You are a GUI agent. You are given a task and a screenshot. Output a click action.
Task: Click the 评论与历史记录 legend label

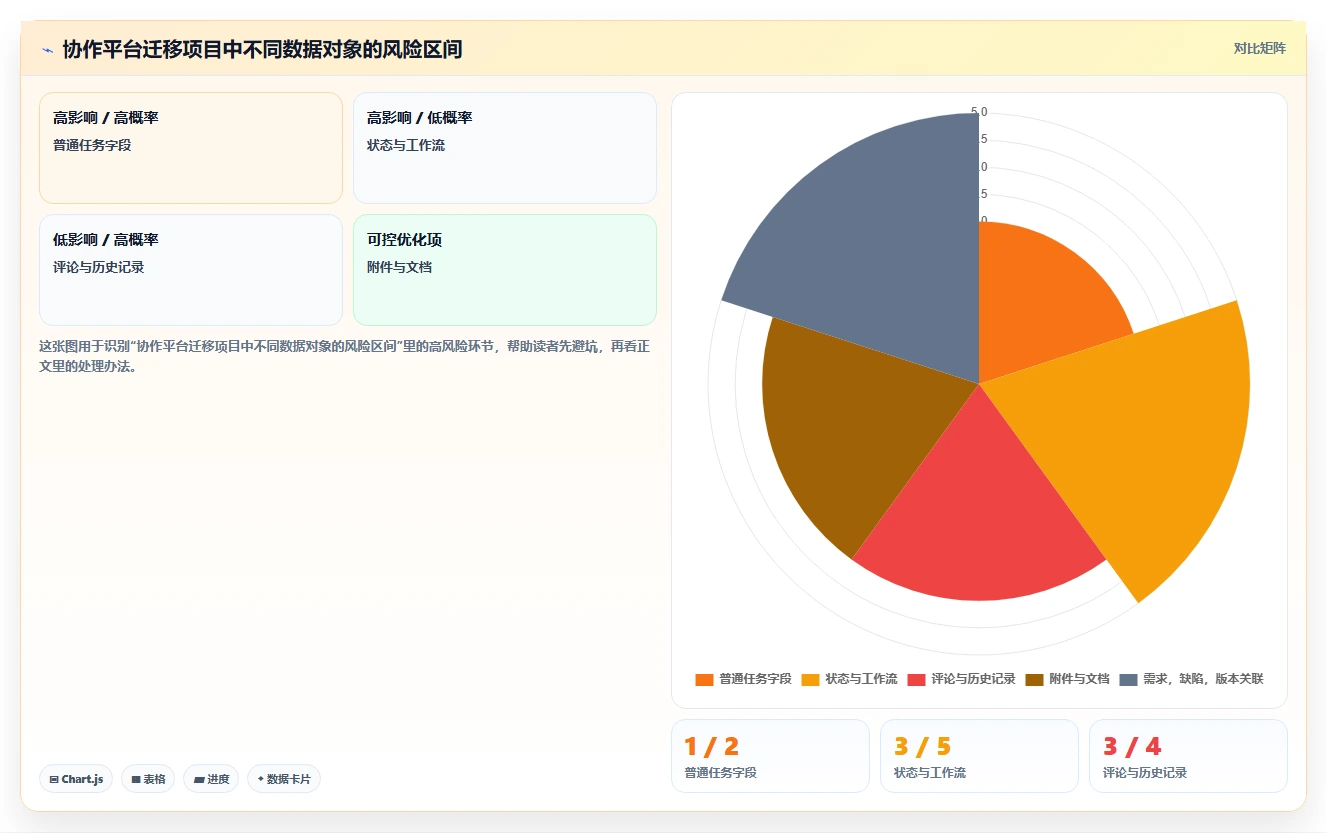[x=973, y=679]
